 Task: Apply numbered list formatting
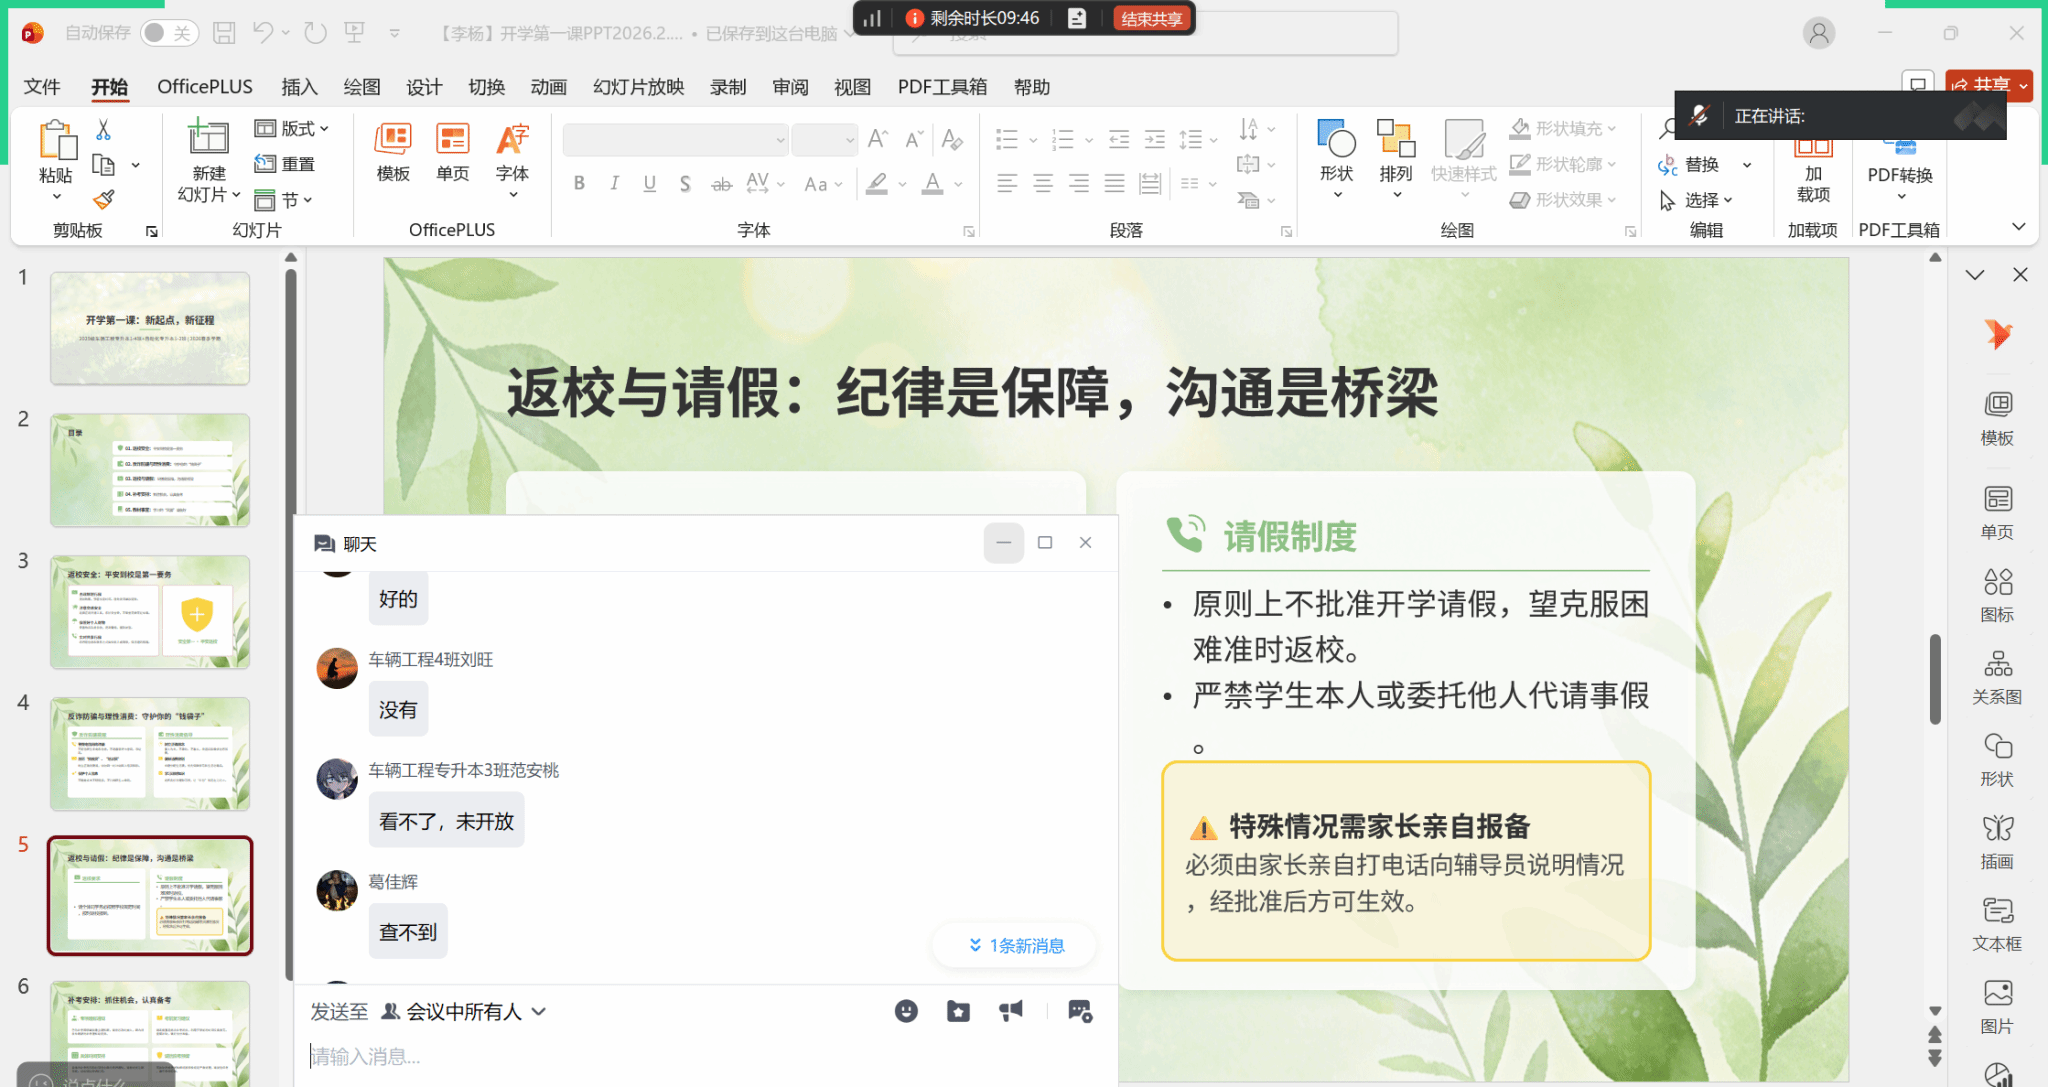(1063, 139)
